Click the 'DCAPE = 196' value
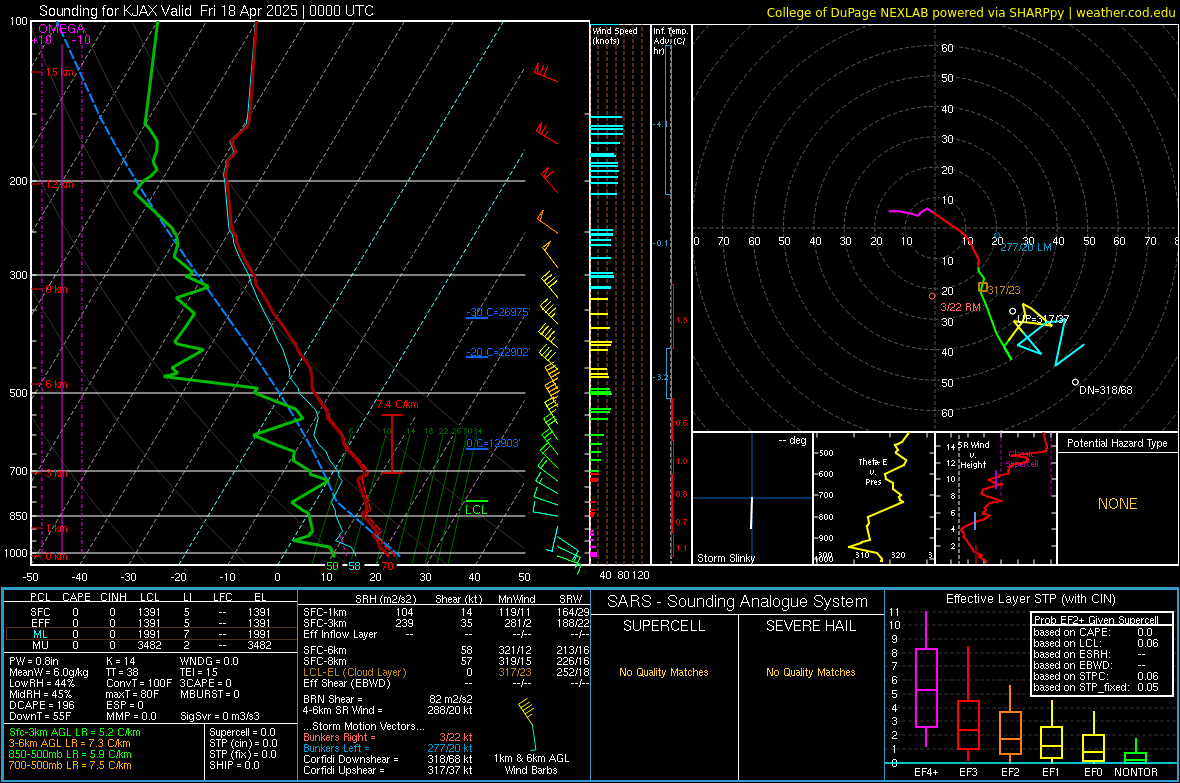Viewport: 1180px width, 783px height. (40, 705)
